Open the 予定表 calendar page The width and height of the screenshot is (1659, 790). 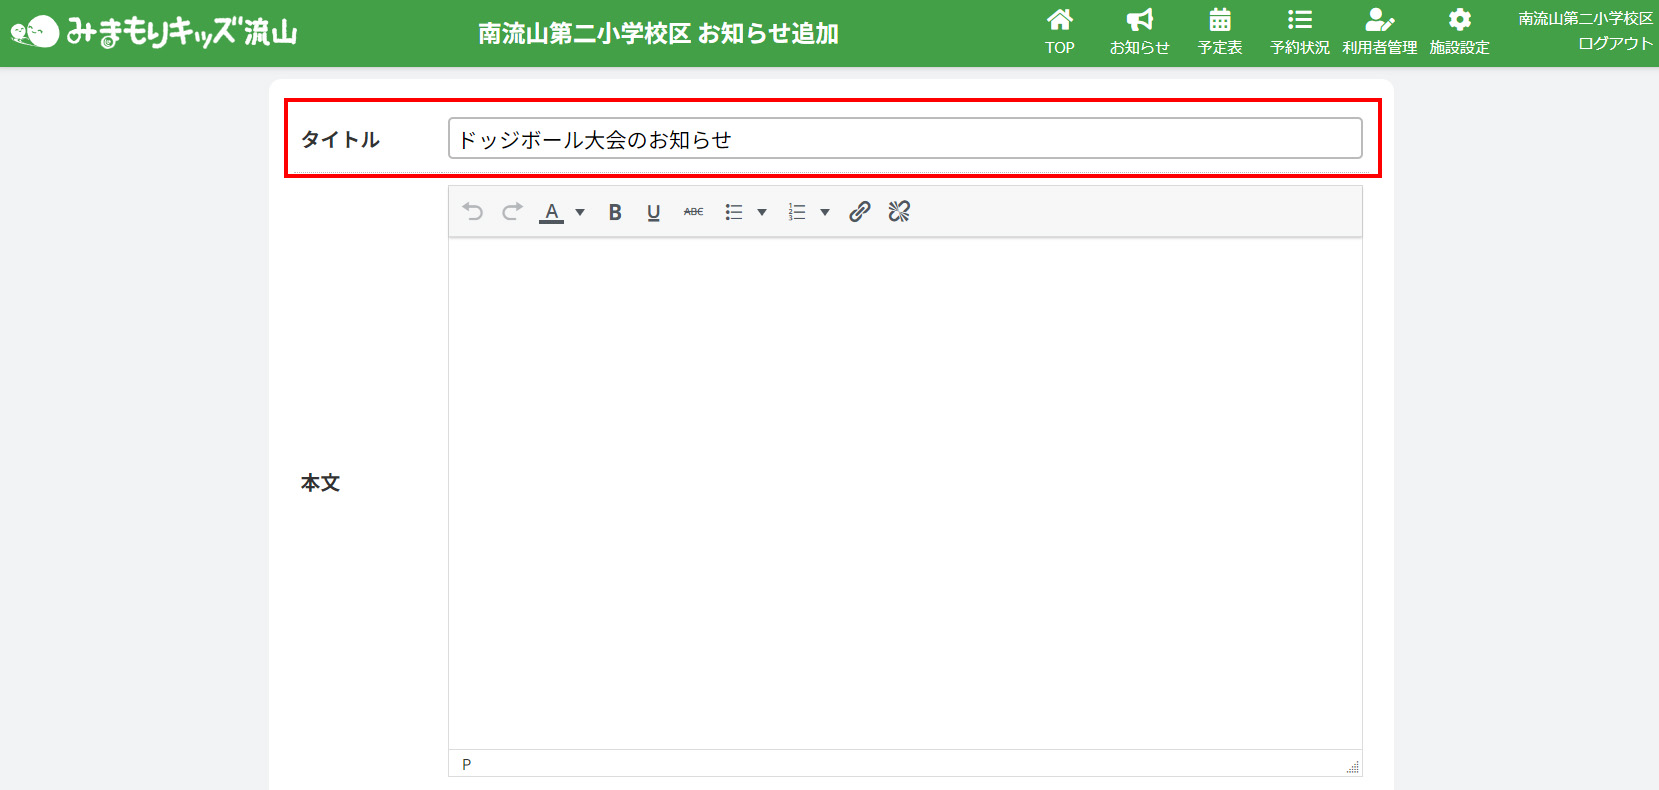tap(1220, 32)
